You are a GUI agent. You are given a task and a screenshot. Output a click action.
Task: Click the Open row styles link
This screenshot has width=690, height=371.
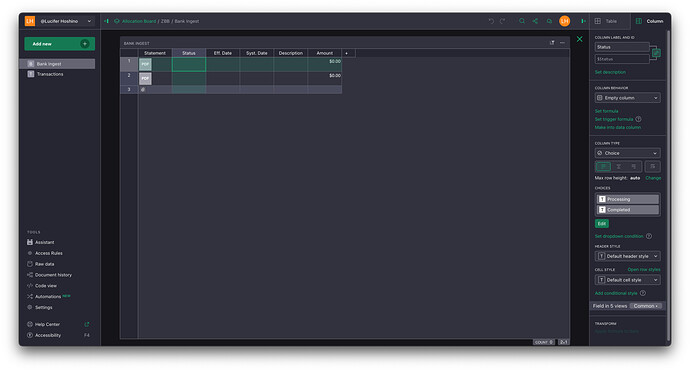click(x=644, y=269)
